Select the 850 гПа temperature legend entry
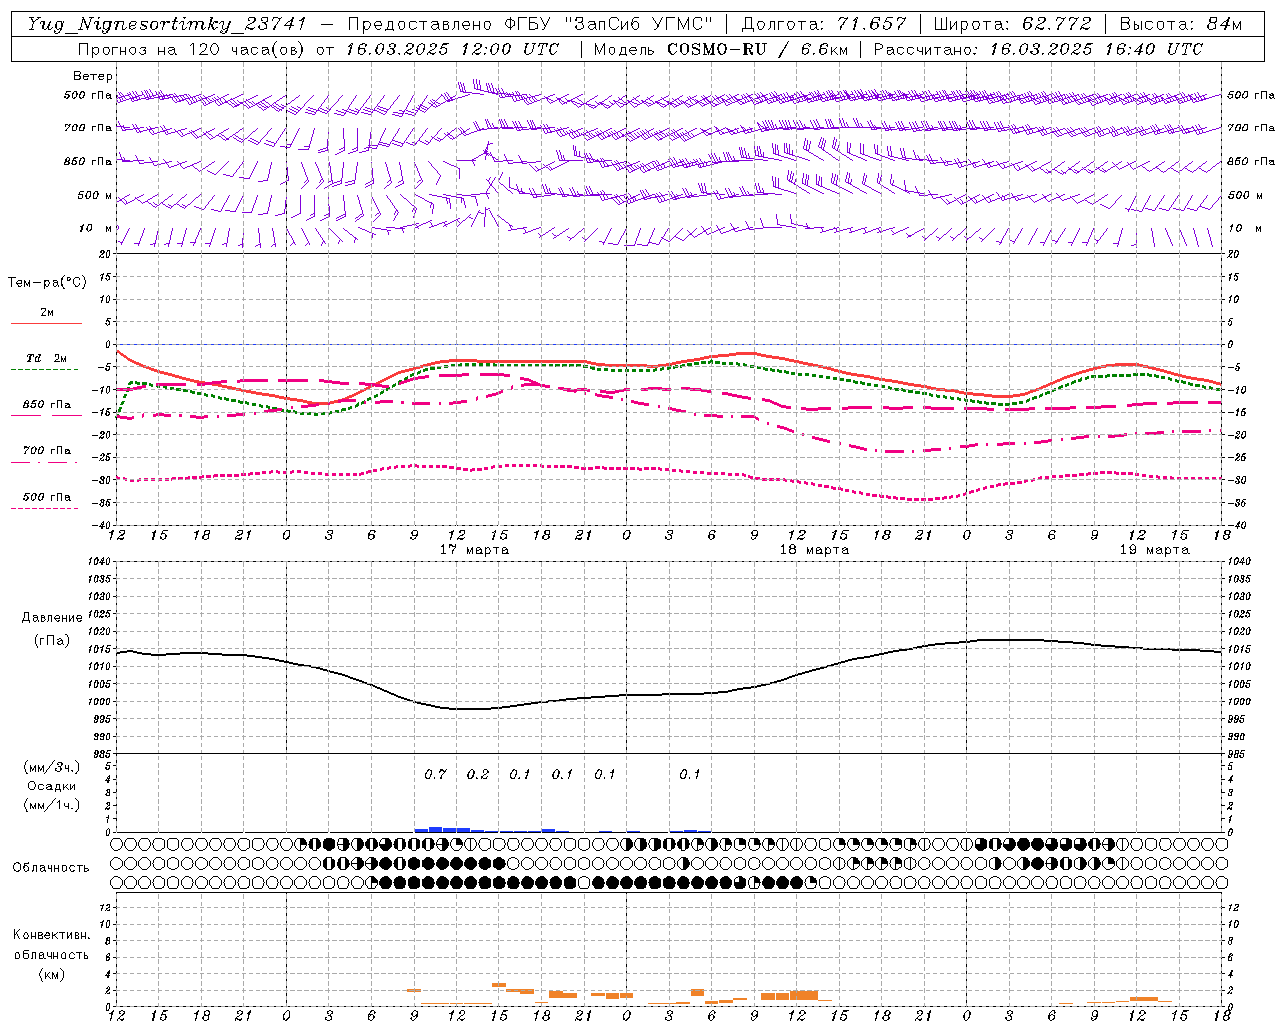The image size is (1280, 1024). click(47, 405)
